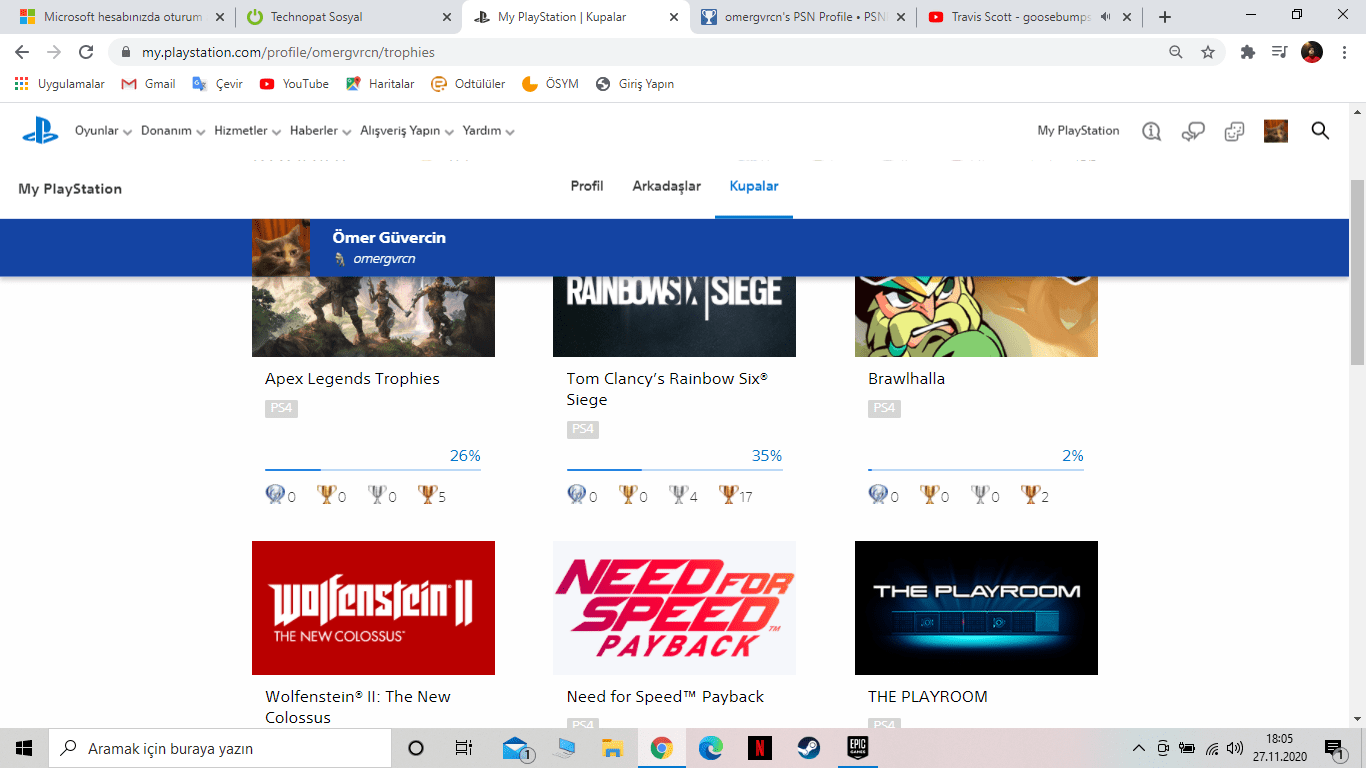Click the Chrome user profile avatar
This screenshot has height=768, width=1366.
click(x=1312, y=52)
